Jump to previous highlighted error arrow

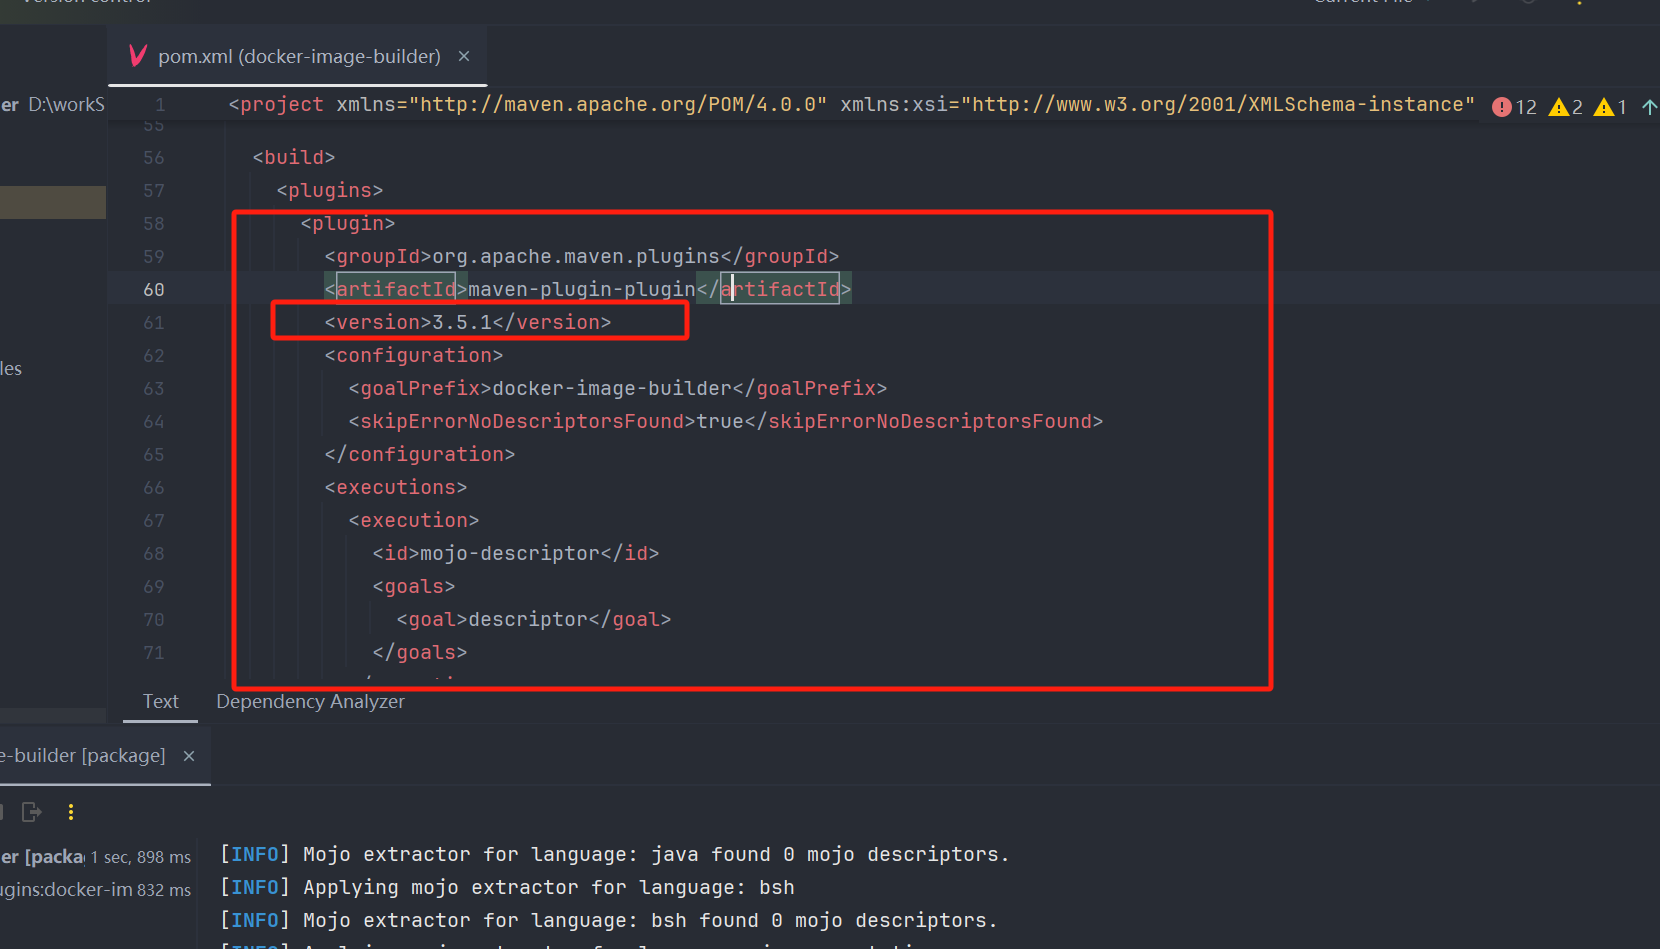click(1649, 107)
